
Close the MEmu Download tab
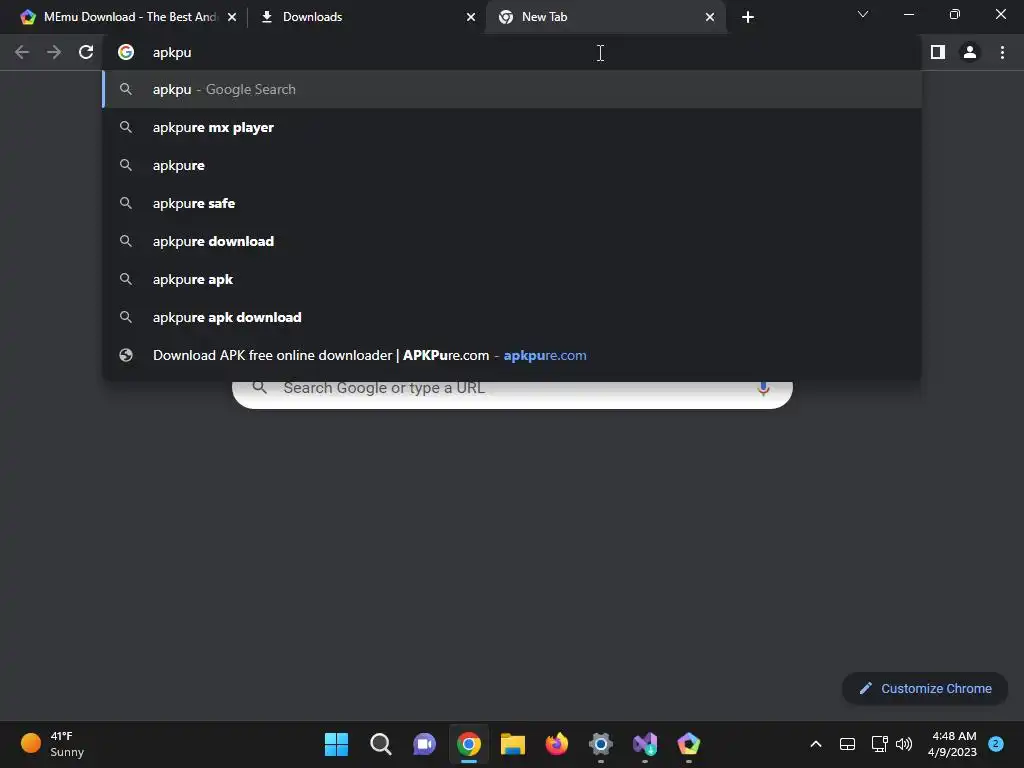tap(232, 17)
